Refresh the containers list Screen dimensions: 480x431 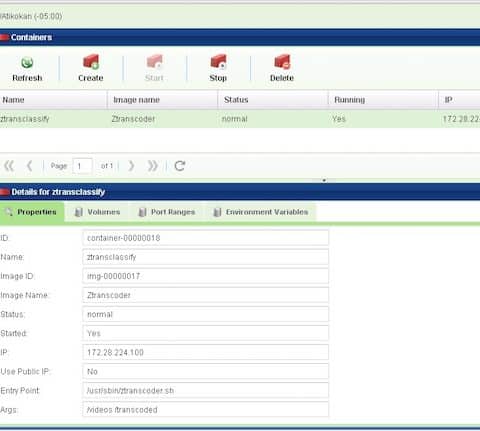click(27, 69)
